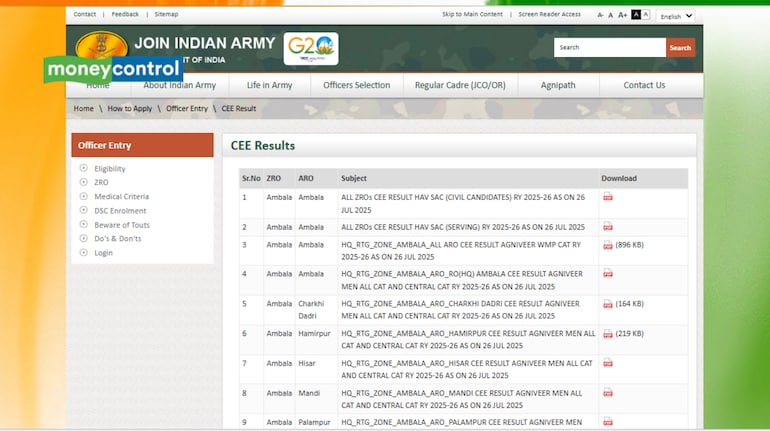
Task: Go to Contact Us menu item
Action: click(644, 85)
